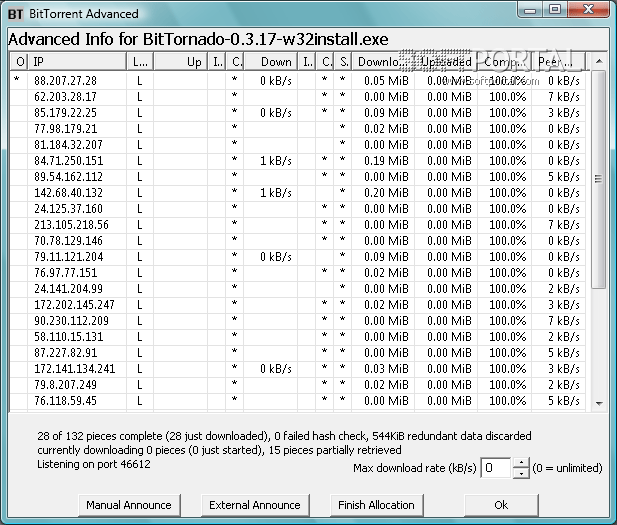Viewport: 617px width, 525px height.
Task: Minimize the BitTorrent Advanced window
Action: point(530,10)
